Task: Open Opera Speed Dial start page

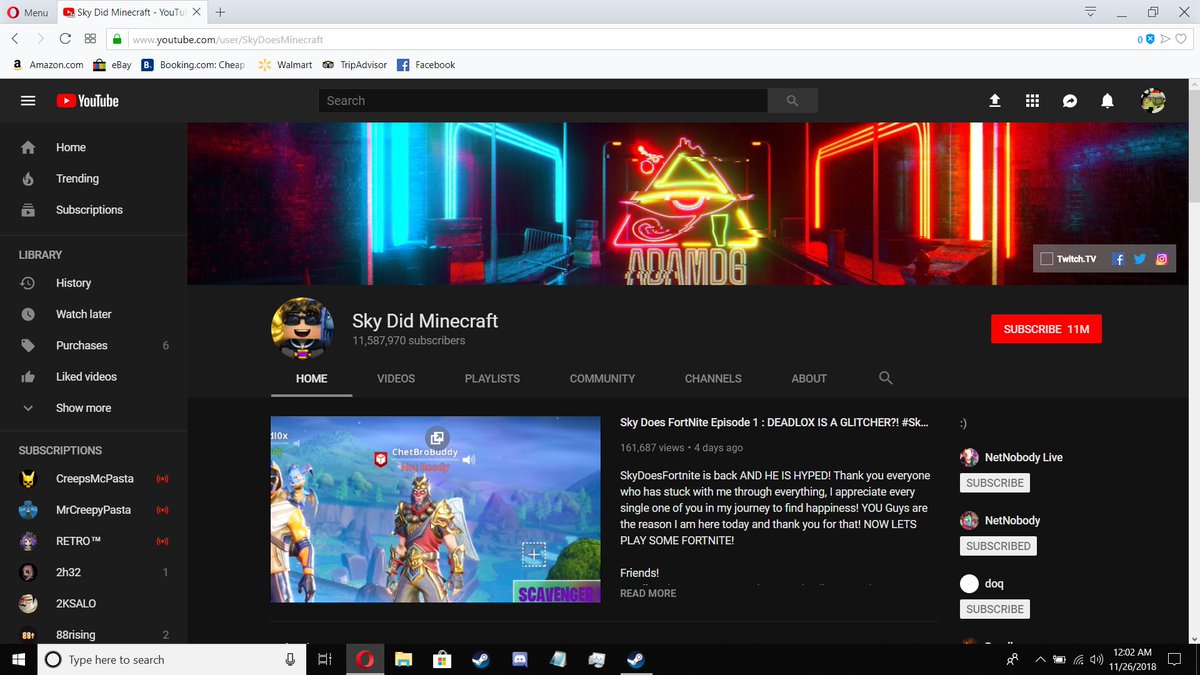Action: [90, 39]
